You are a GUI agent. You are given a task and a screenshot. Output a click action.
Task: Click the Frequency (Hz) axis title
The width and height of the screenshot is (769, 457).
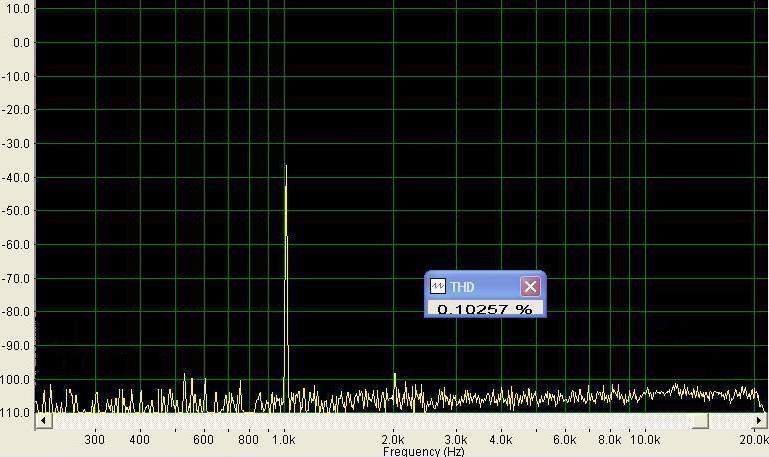click(x=423, y=451)
